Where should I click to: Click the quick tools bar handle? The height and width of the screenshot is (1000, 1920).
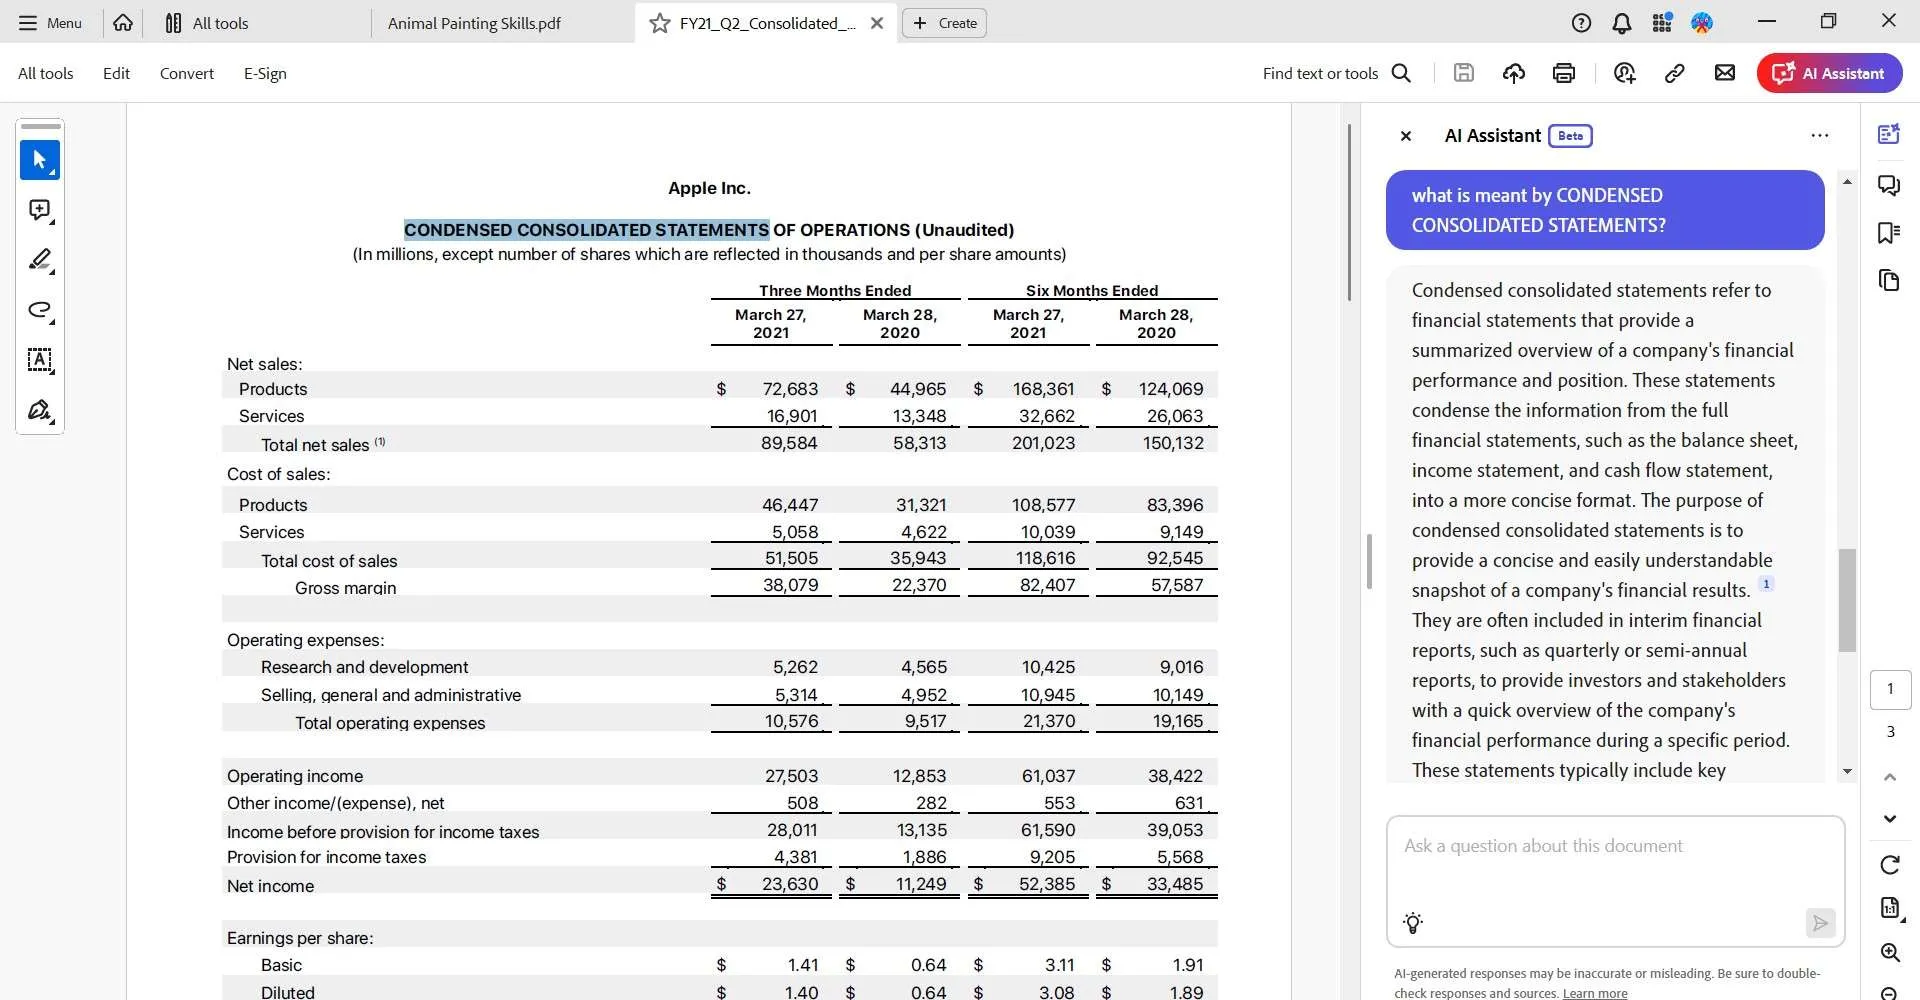(41, 127)
